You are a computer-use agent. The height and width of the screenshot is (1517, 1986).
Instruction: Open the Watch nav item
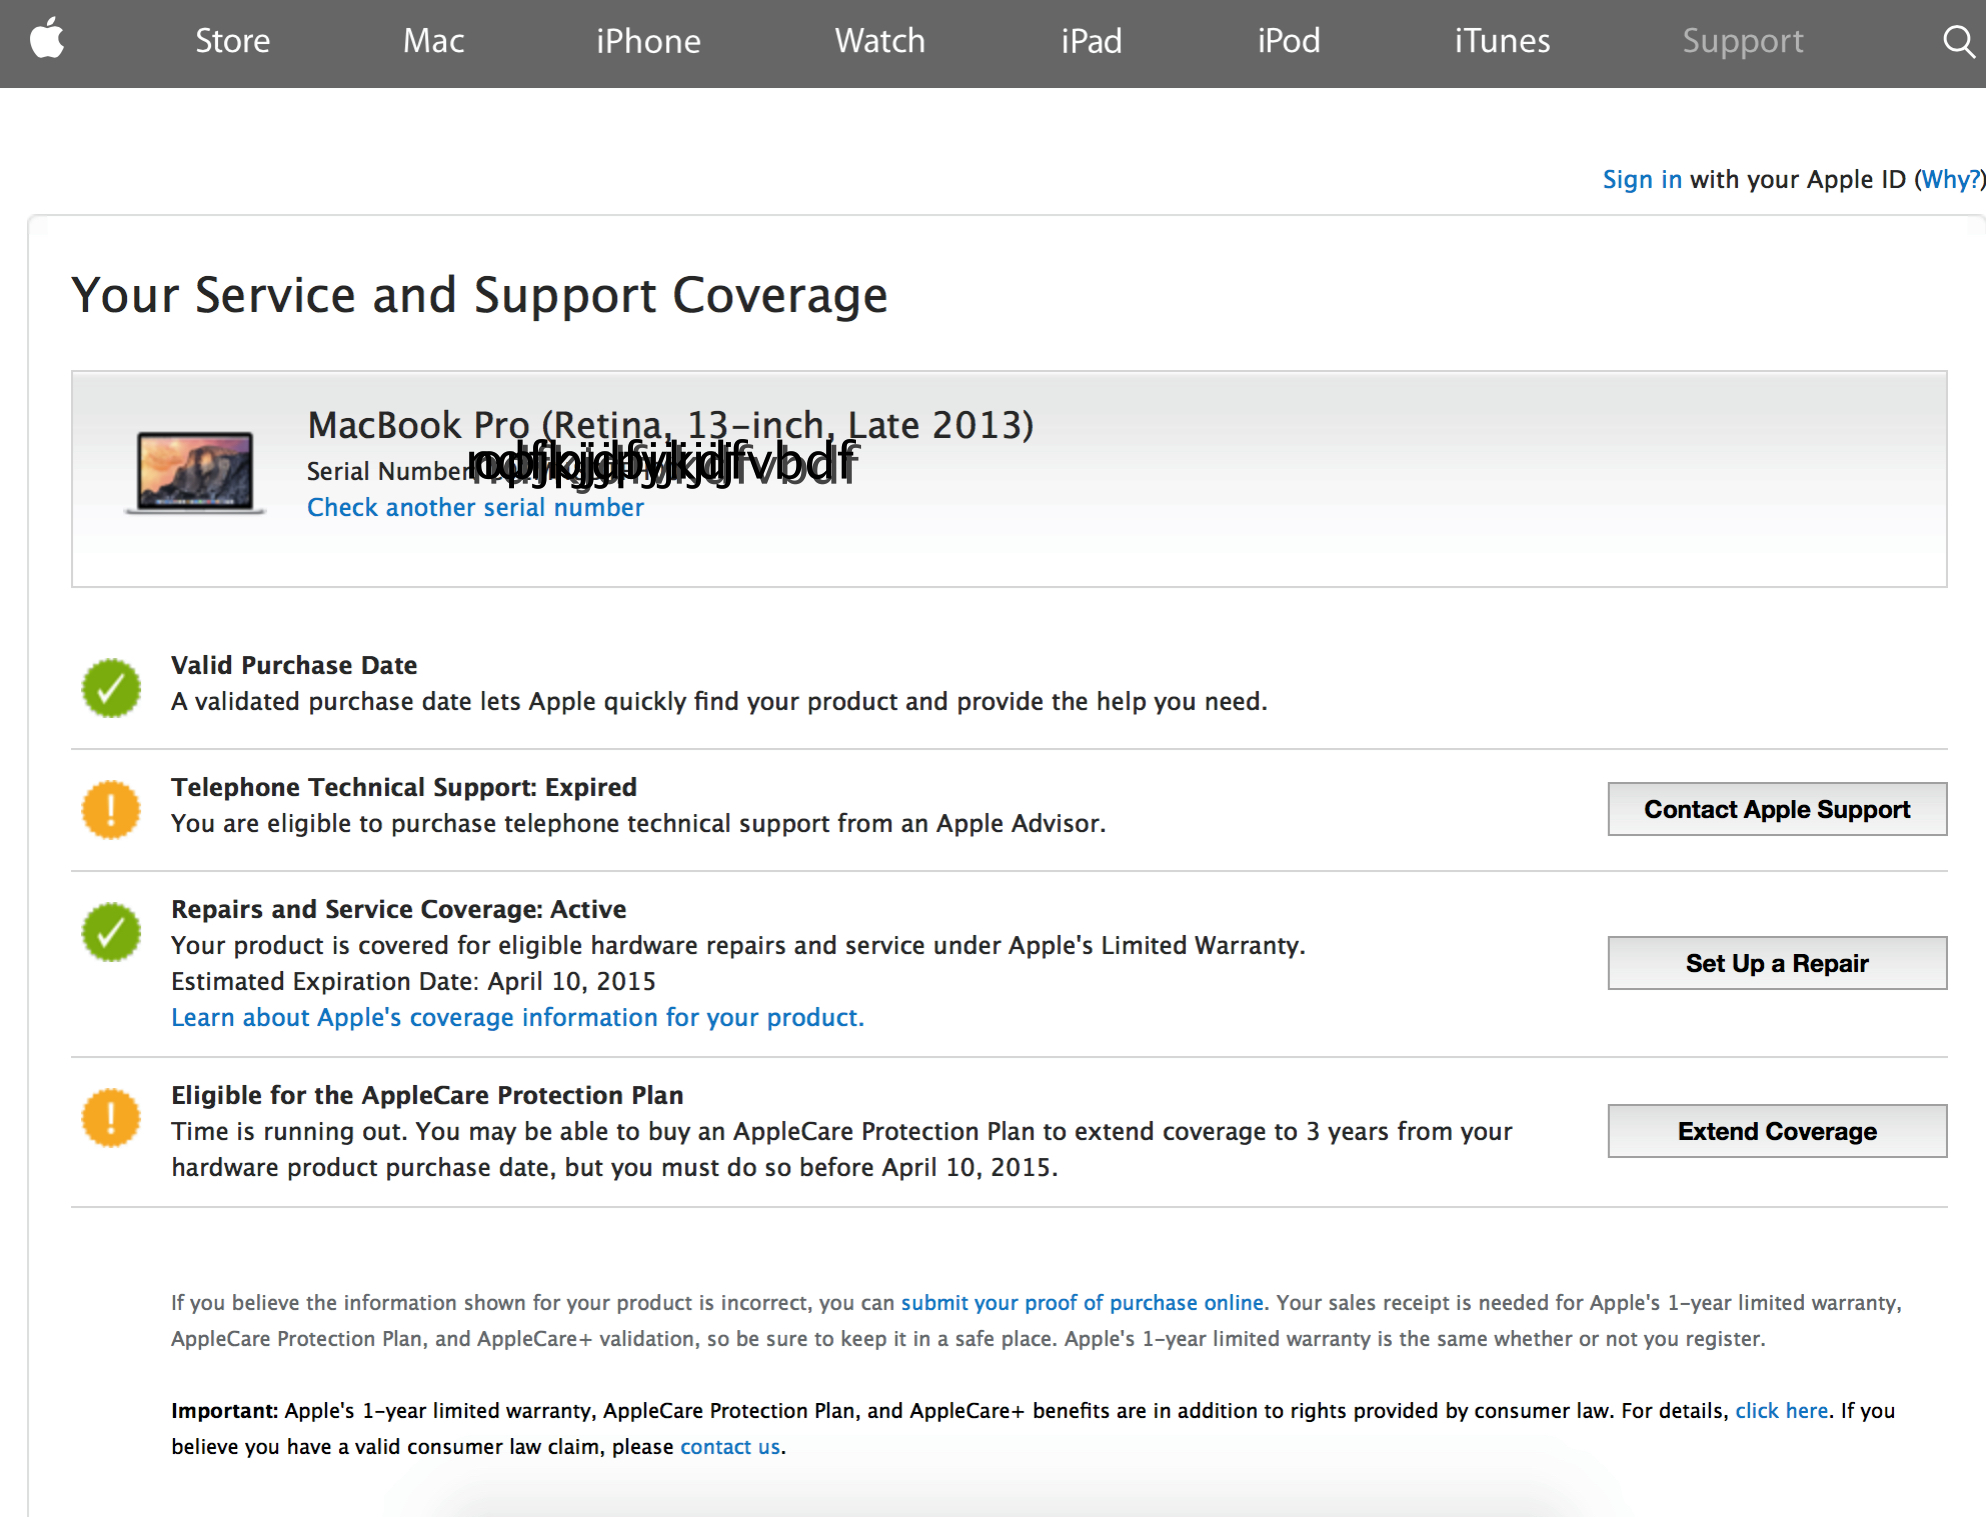coord(880,41)
